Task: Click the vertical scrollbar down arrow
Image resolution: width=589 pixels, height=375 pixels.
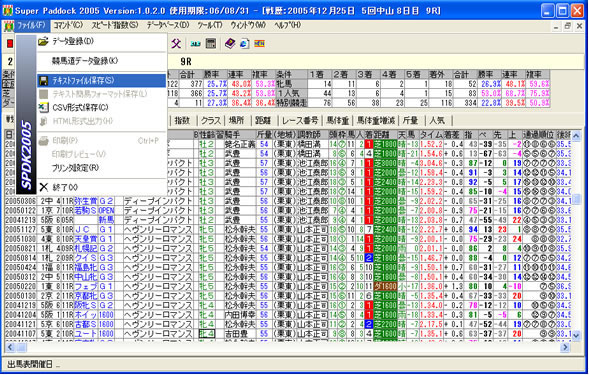Action: tap(576, 336)
